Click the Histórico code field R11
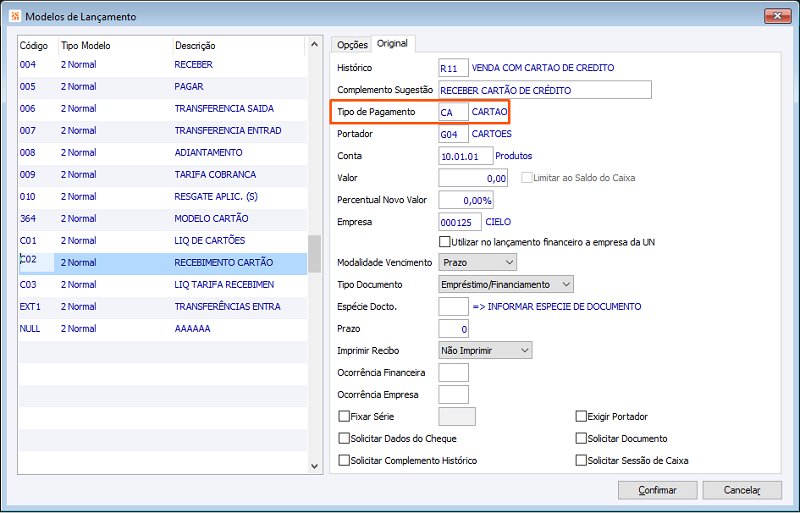This screenshot has width=800, height=513. click(454, 68)
